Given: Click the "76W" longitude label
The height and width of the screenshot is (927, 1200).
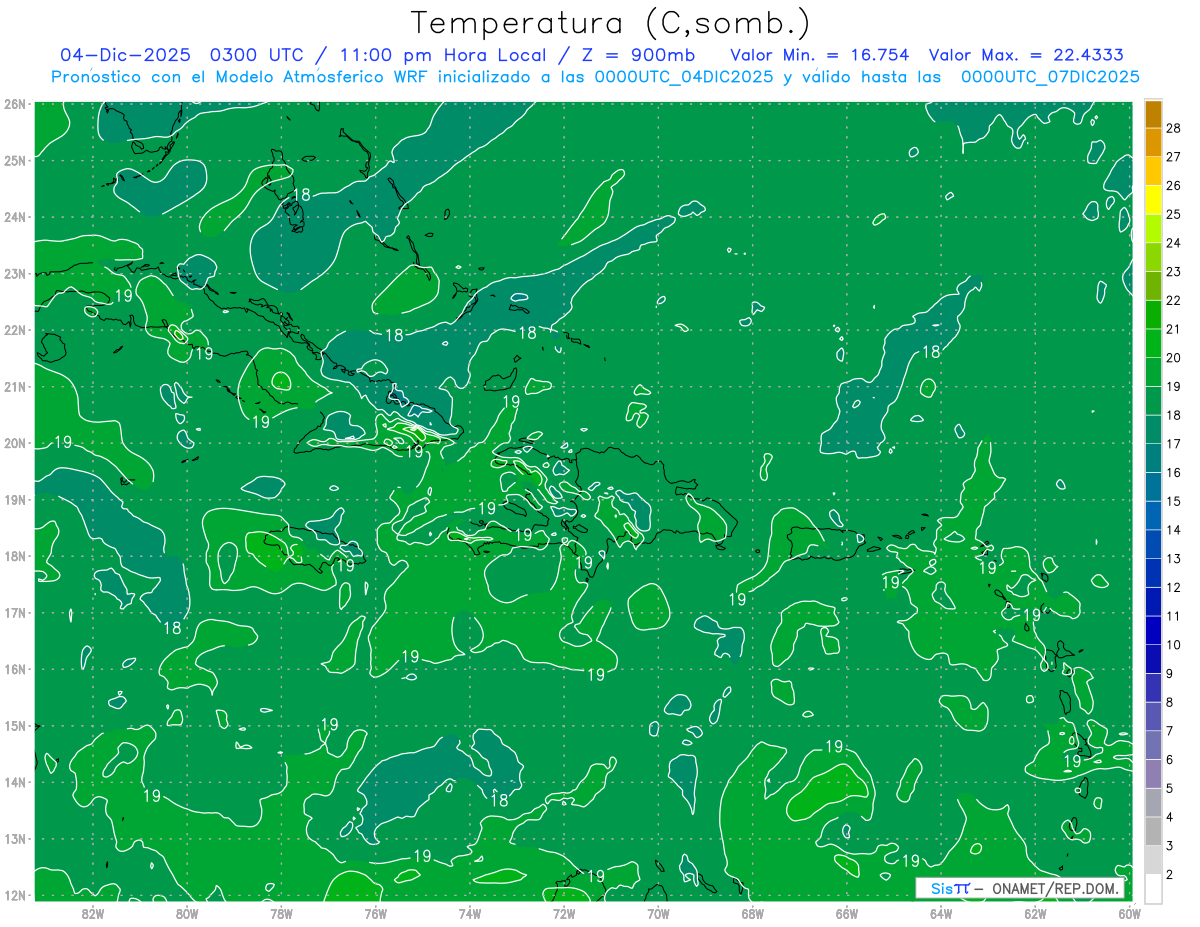Looking at the screenshot, I should coord(375,913).
